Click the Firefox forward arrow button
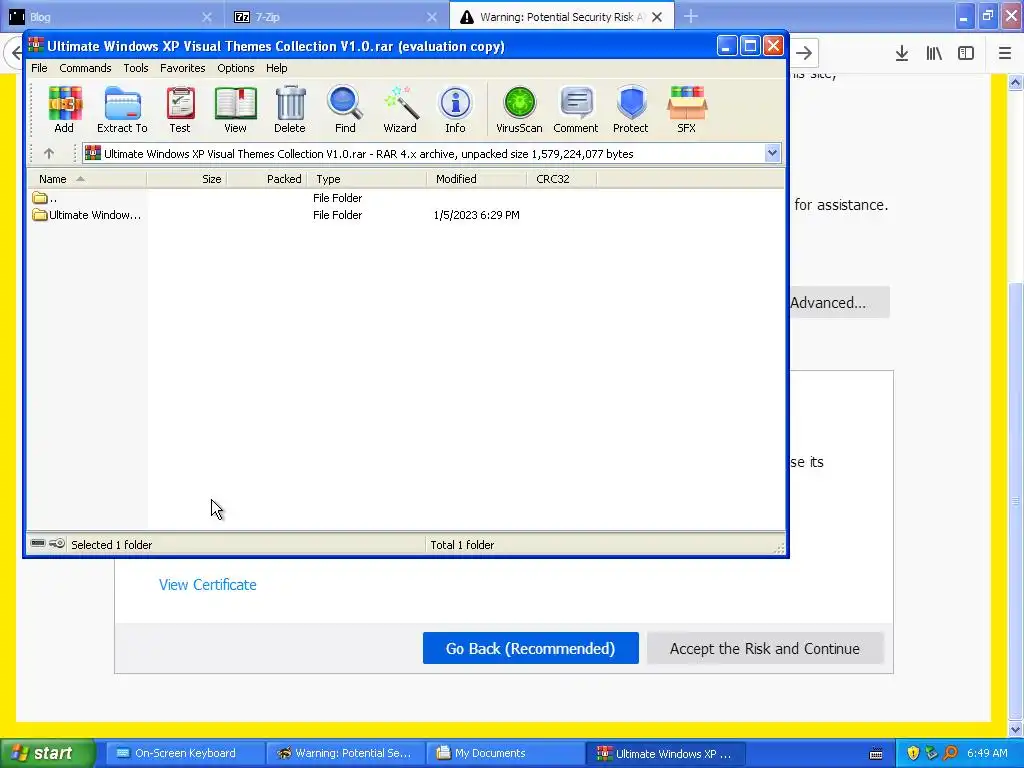Image resolution: width=1024 pixels, height=768 pixels. (804, 54)
